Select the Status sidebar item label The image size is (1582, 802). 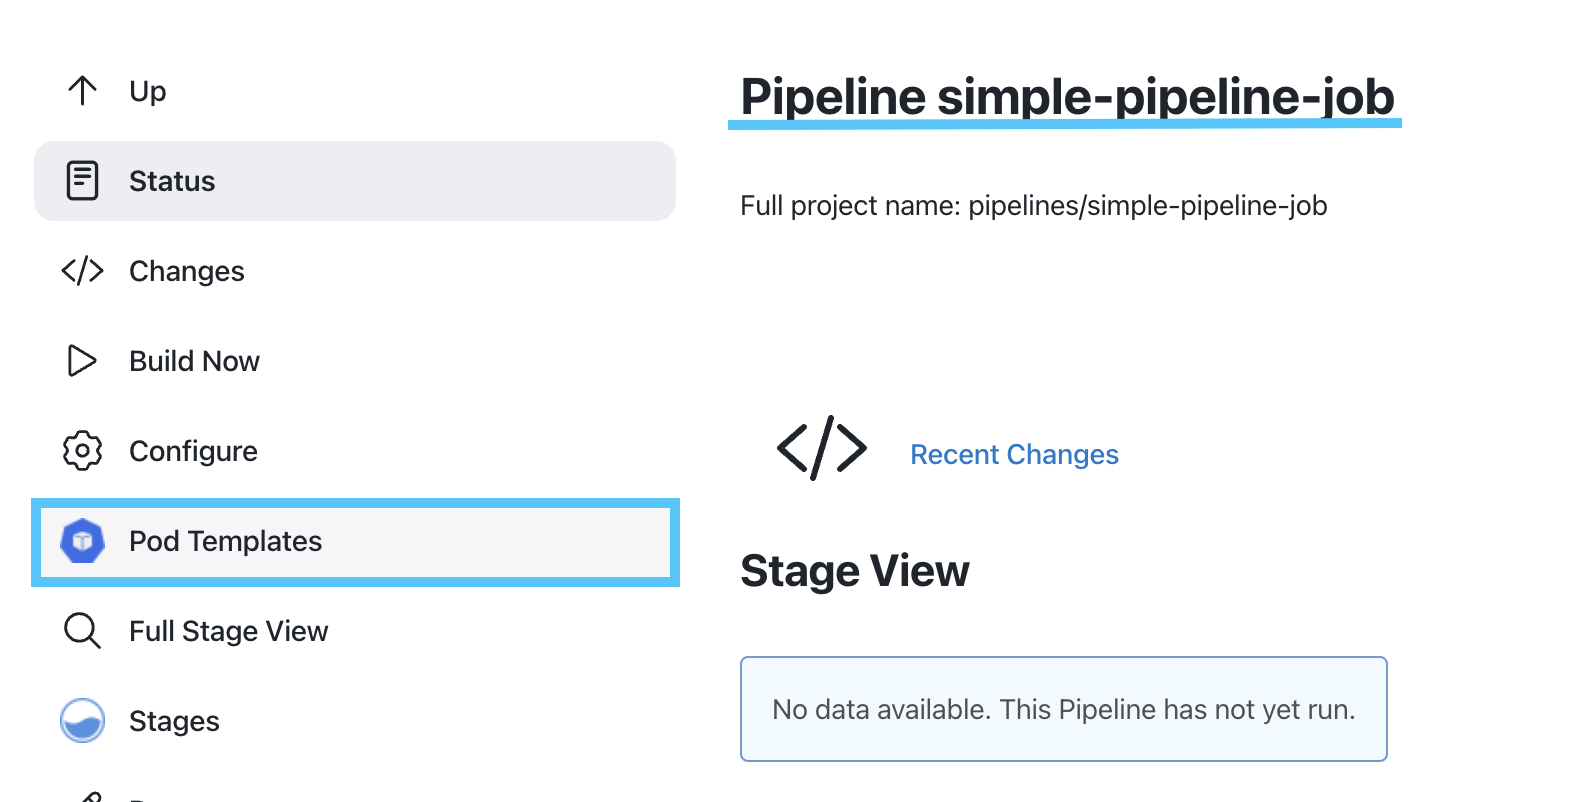[172, 181]
